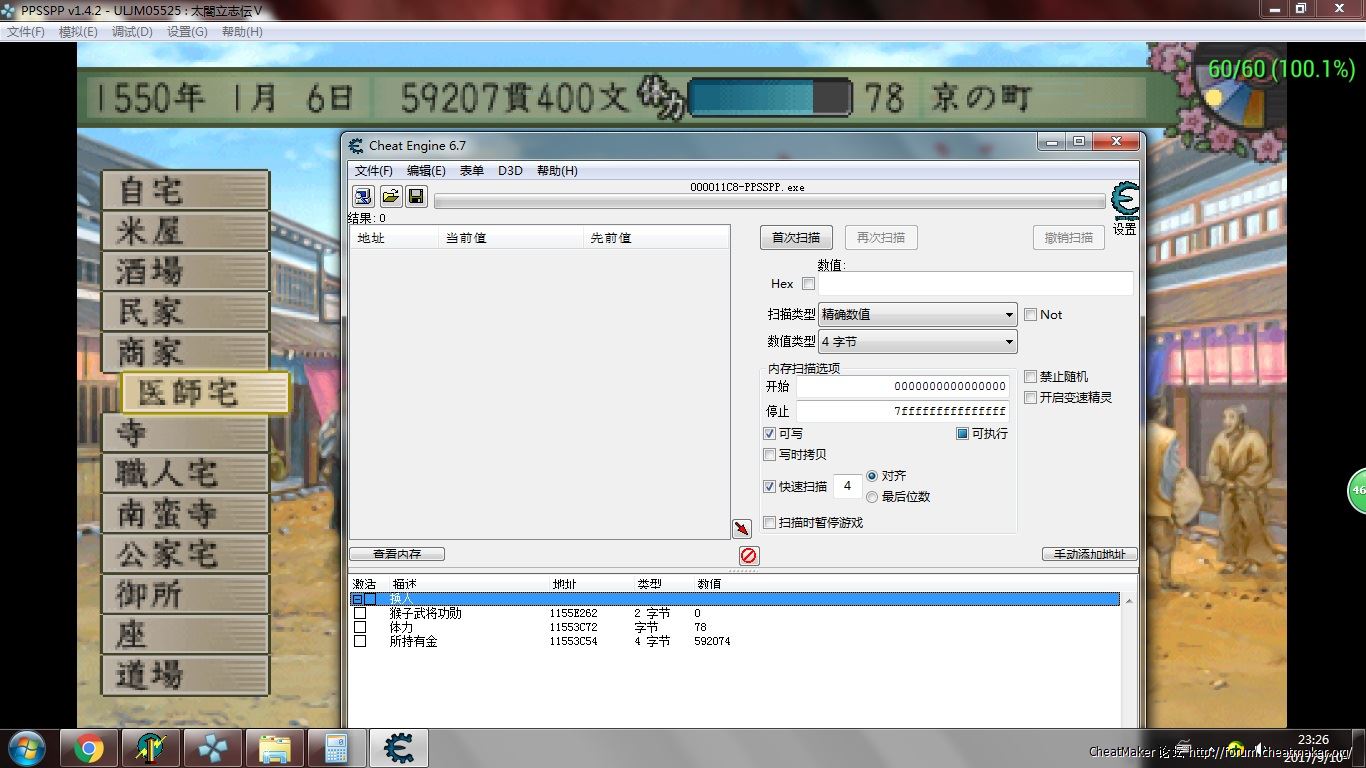Toggle the Hex checkbox
The width and height of the screenshot is (1366, 768).
click(x=808, y=284)
